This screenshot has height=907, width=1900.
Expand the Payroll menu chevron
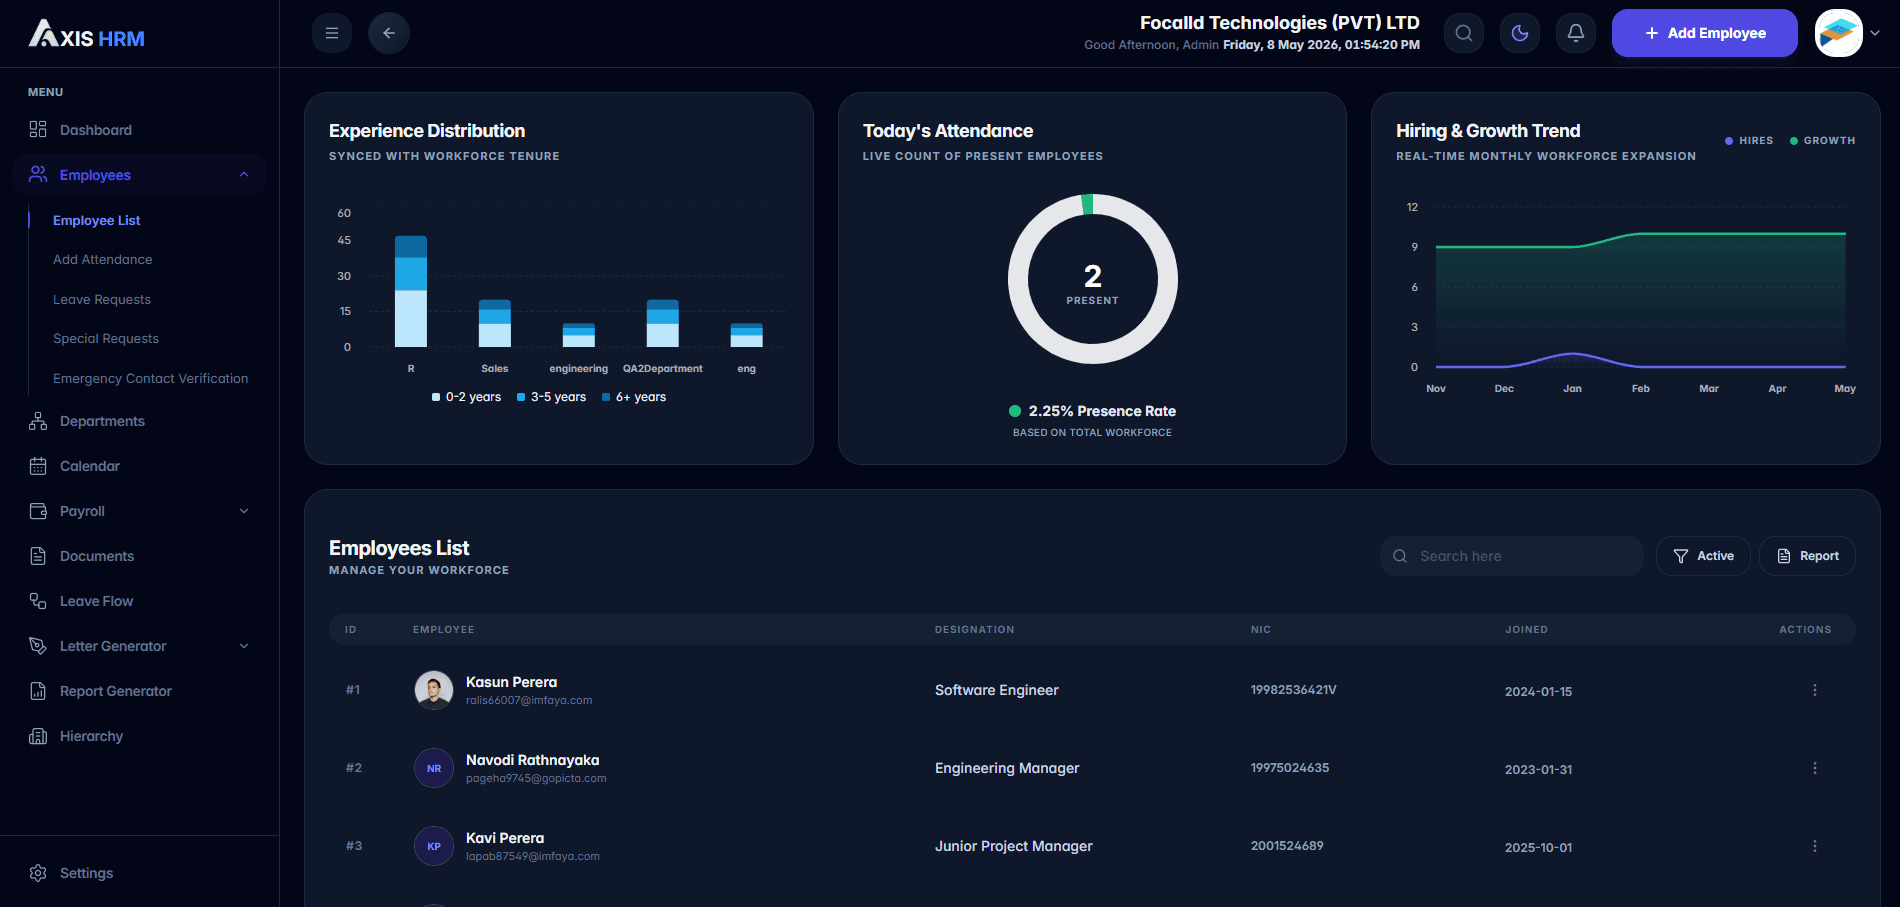(244, 511)
